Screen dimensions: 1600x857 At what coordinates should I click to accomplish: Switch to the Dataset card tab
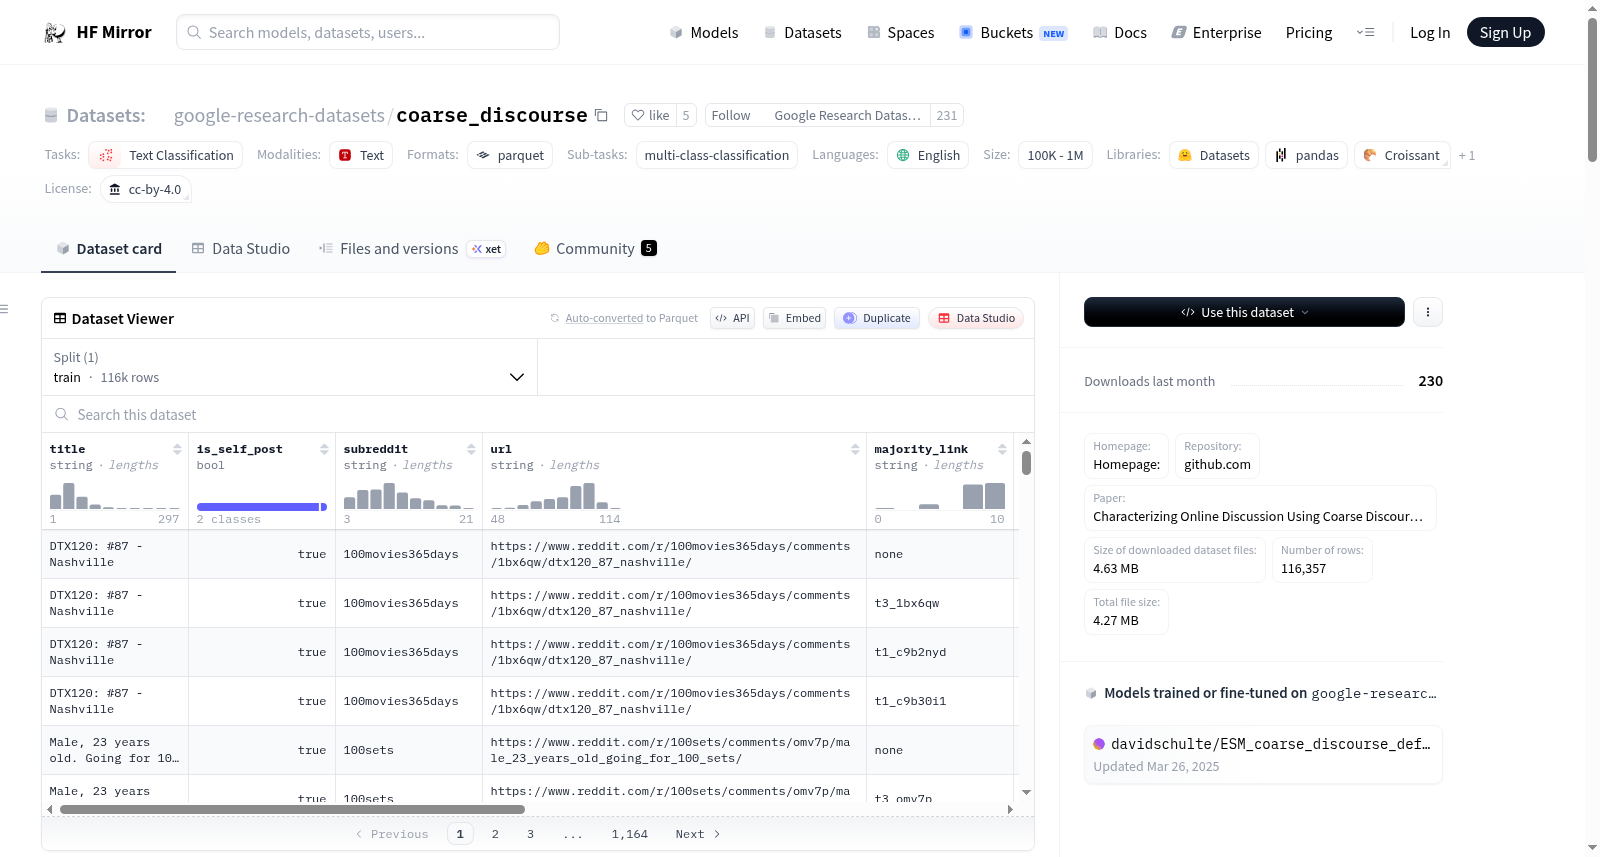point(109,249)
